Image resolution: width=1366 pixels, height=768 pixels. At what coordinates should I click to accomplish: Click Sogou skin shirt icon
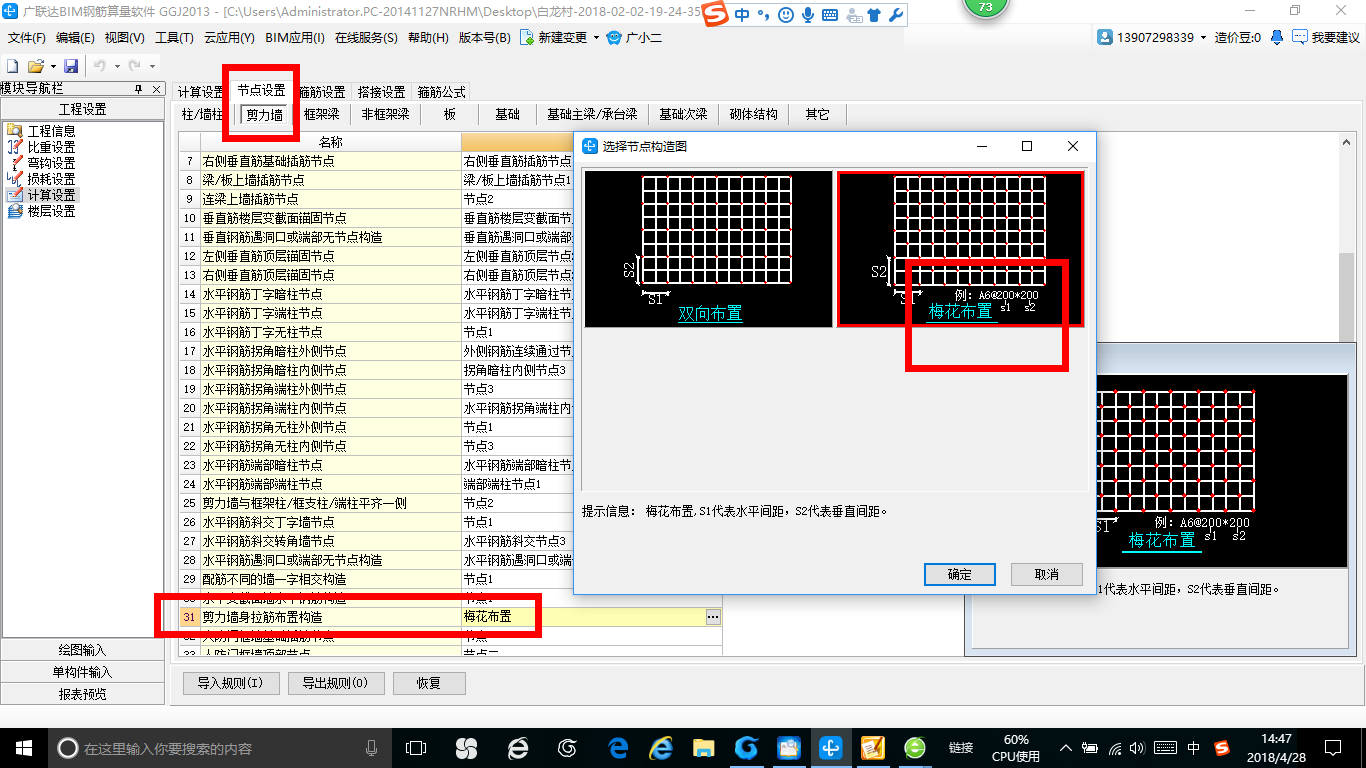(874, 15)
